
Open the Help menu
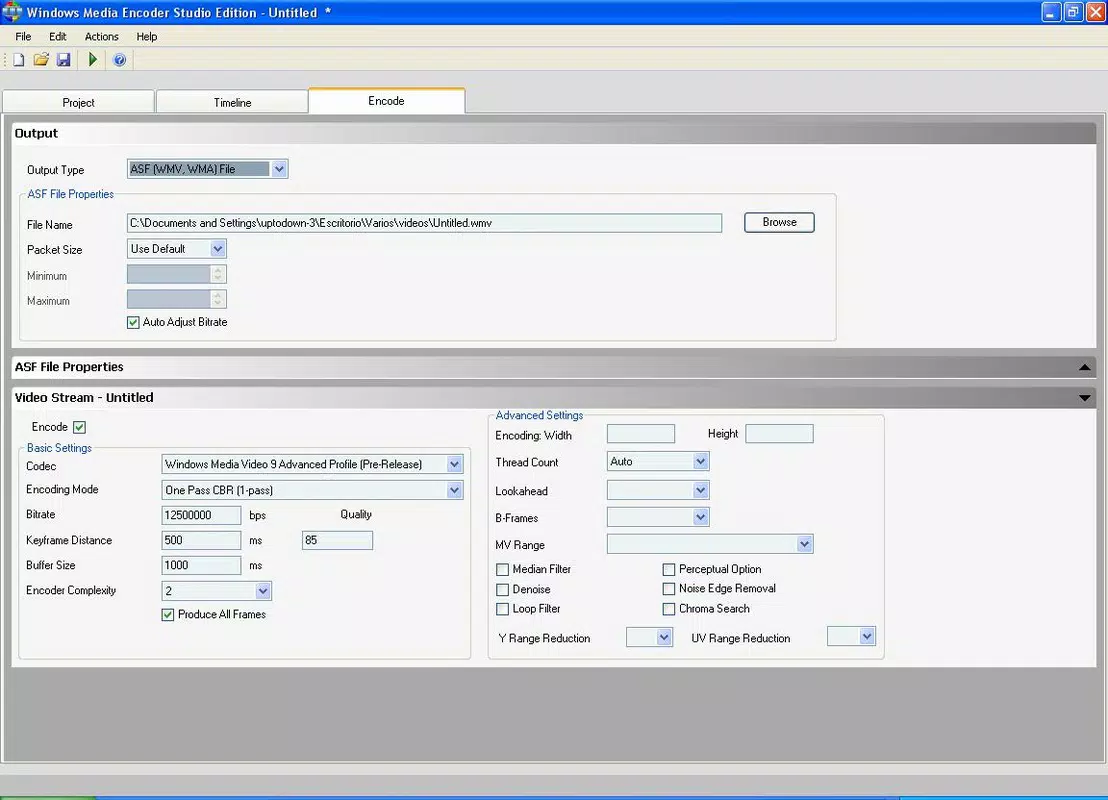[147, 37]
